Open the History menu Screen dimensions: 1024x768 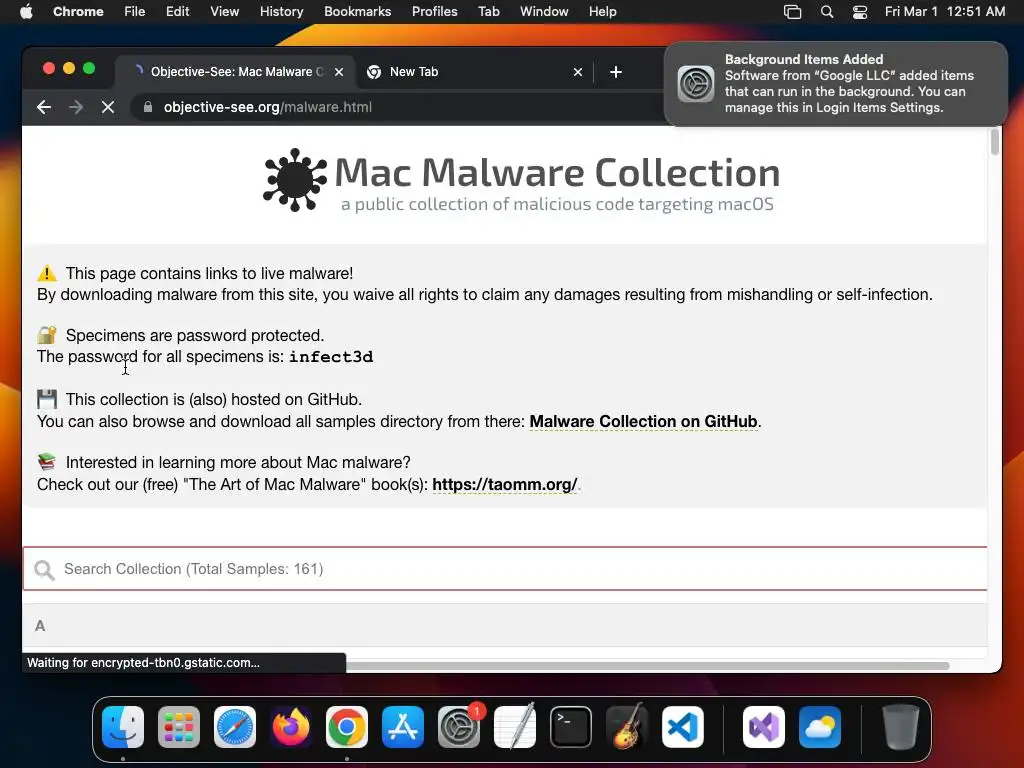click(281, 11)
